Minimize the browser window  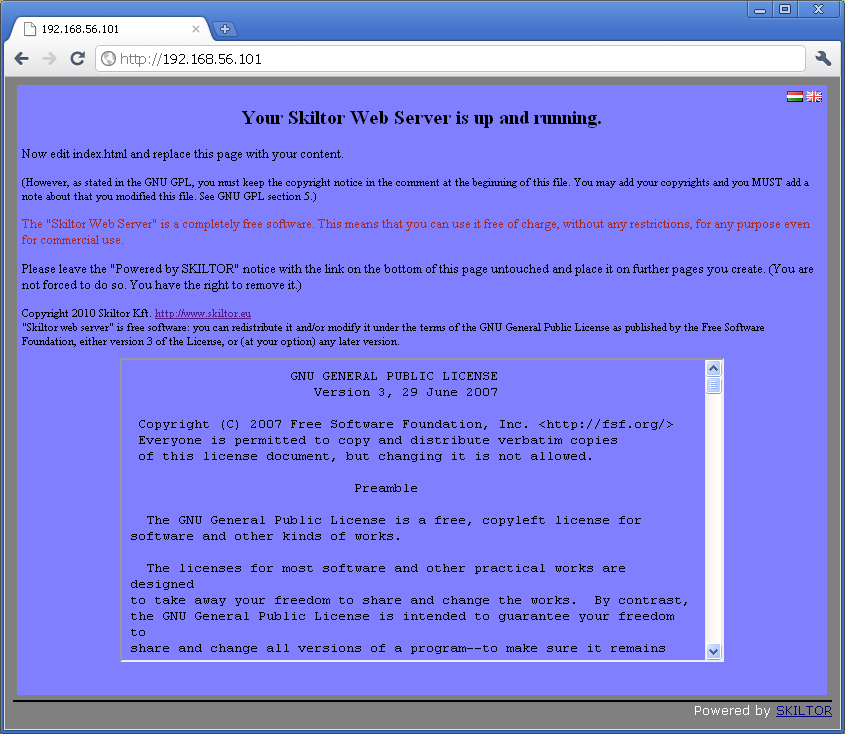tap(760, 9)
